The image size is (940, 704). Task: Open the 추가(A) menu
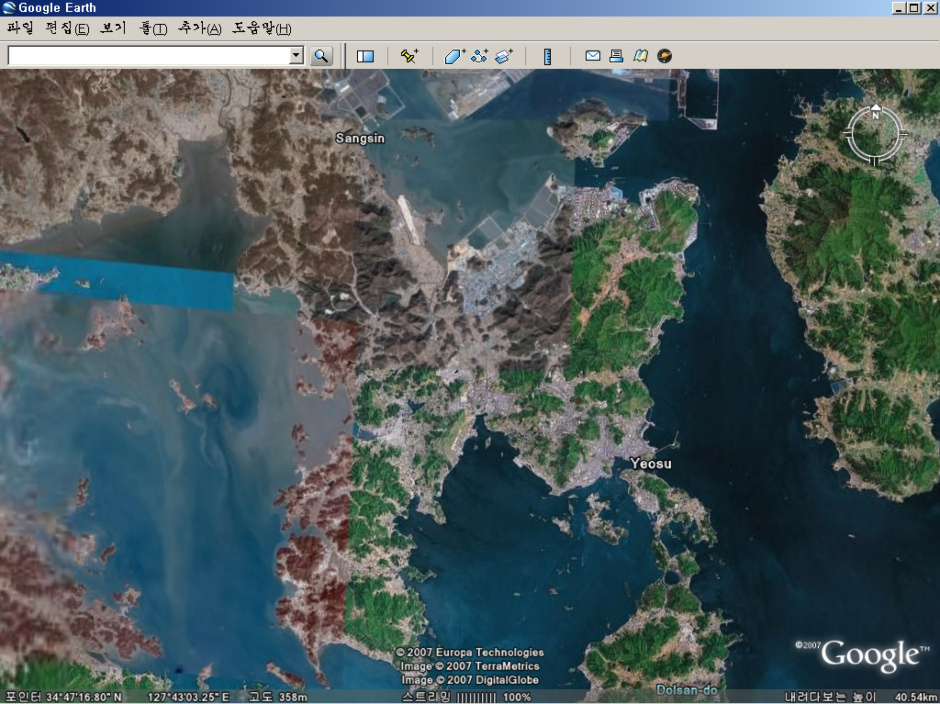(200, 28)
